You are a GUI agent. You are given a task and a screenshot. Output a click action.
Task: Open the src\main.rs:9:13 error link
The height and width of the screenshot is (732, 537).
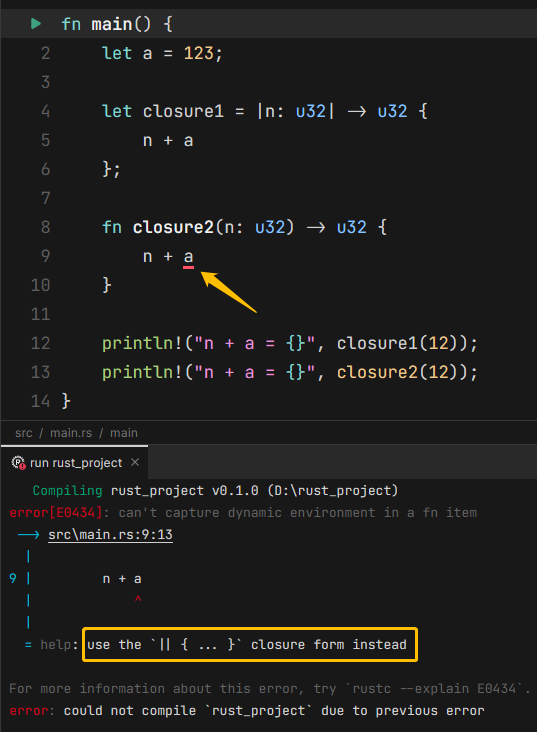tap(110, 535)
